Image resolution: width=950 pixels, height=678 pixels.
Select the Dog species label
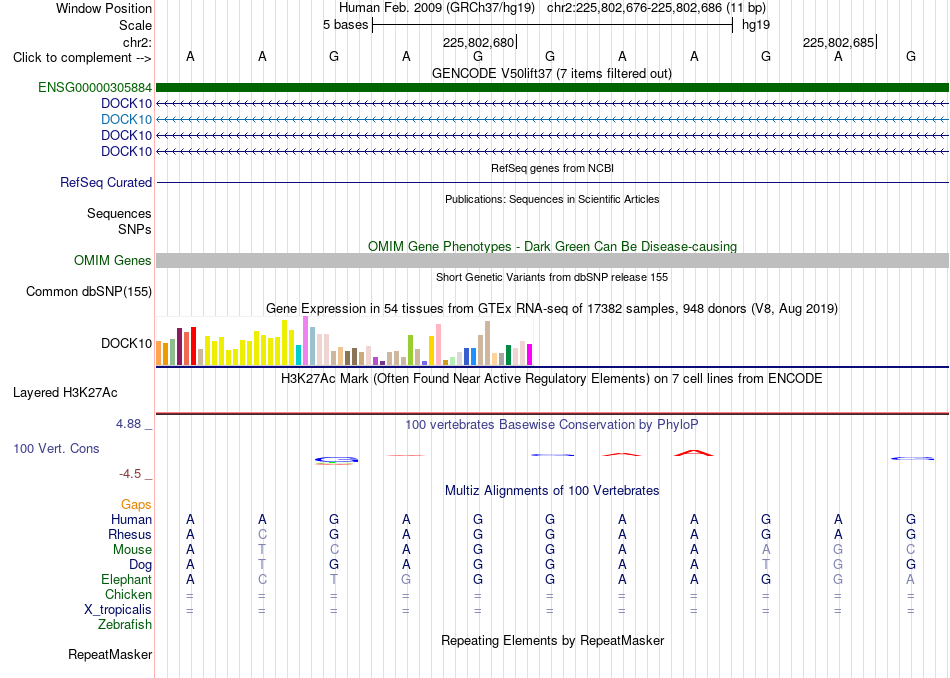coord(141,565)
